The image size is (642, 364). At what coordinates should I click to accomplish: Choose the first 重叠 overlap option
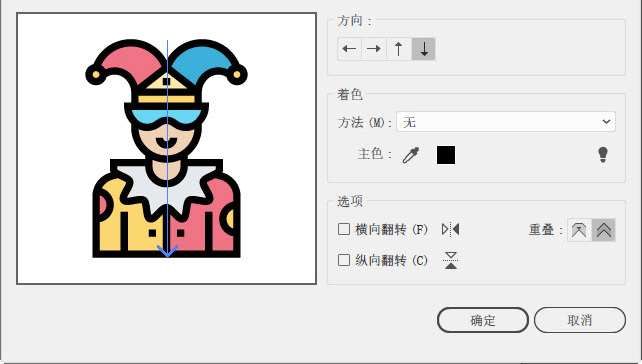pyautogui.click(x=579, y=230)
